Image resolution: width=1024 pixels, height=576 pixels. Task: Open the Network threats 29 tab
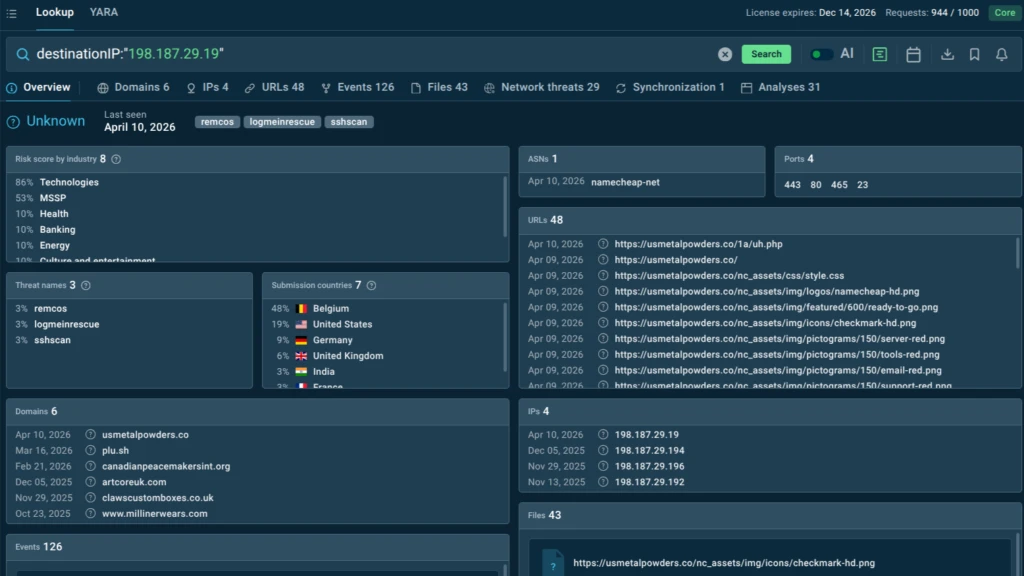(541, 88)
